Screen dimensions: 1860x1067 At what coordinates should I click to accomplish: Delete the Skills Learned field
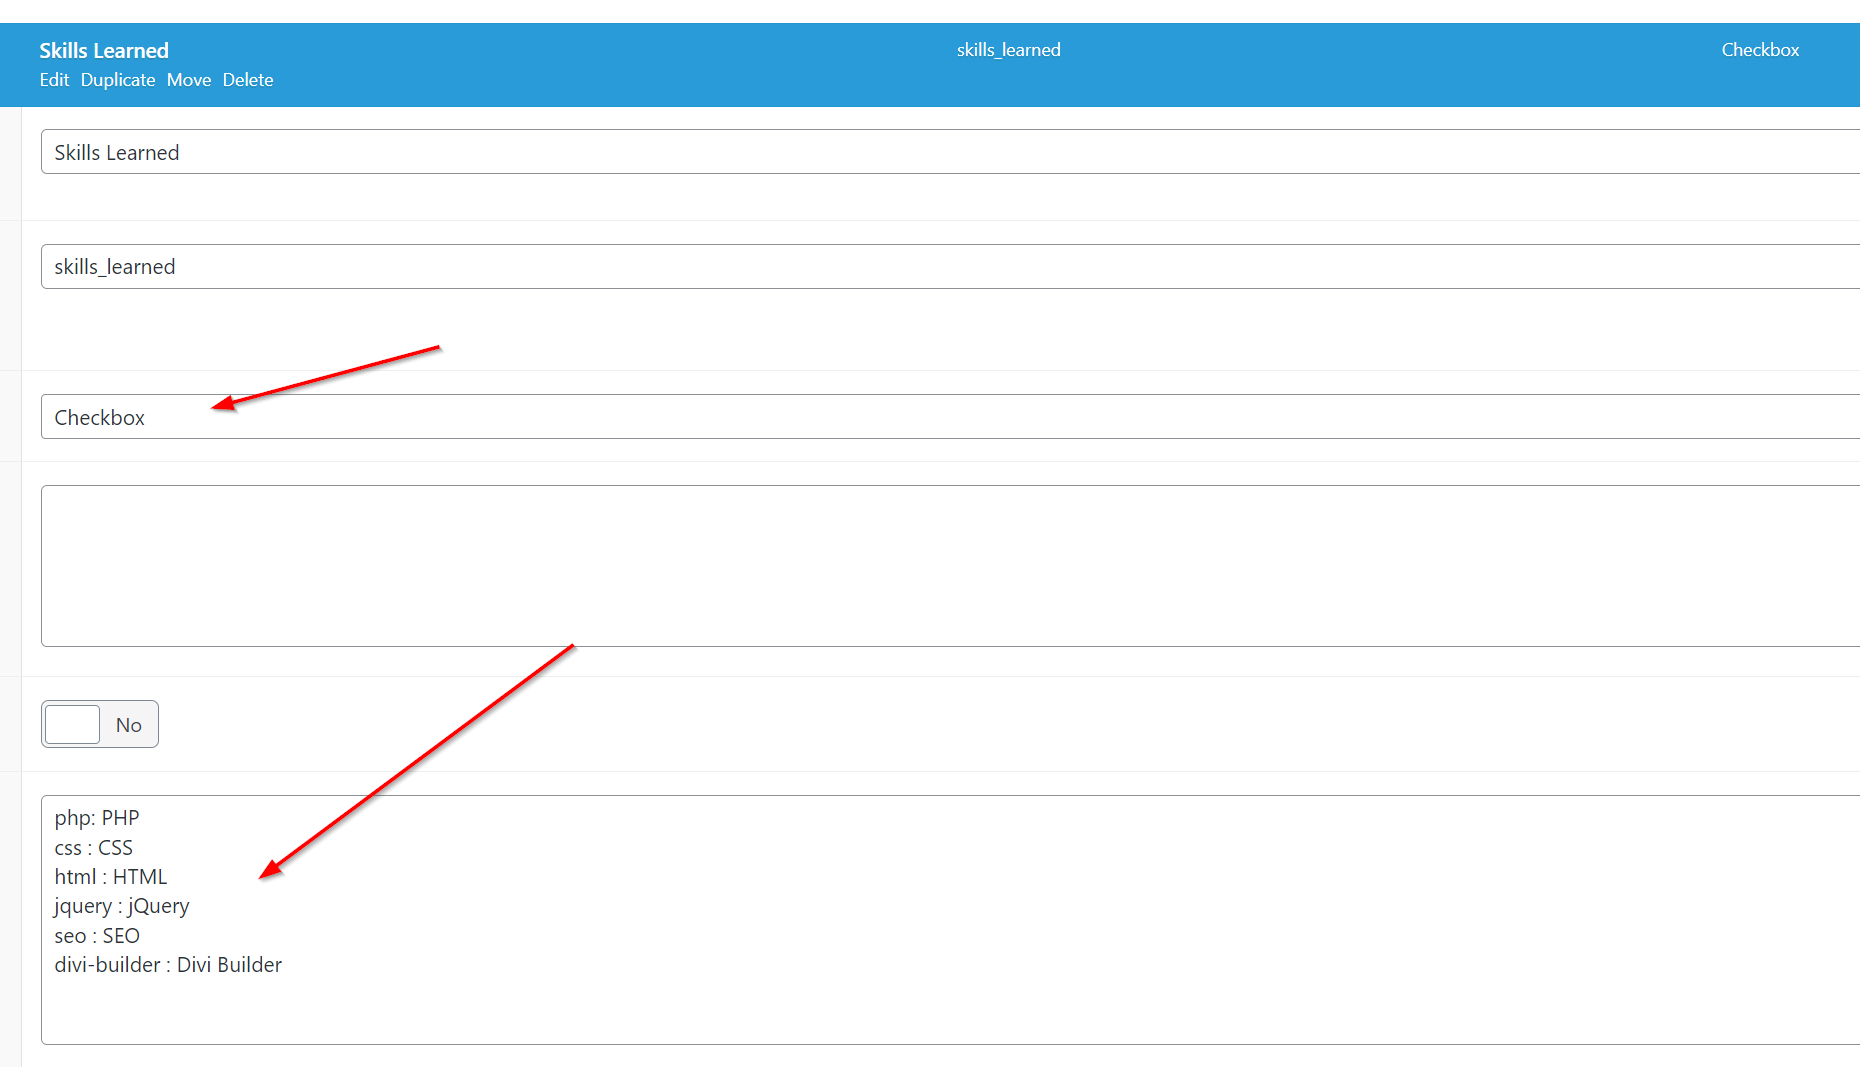coord(248,80)
